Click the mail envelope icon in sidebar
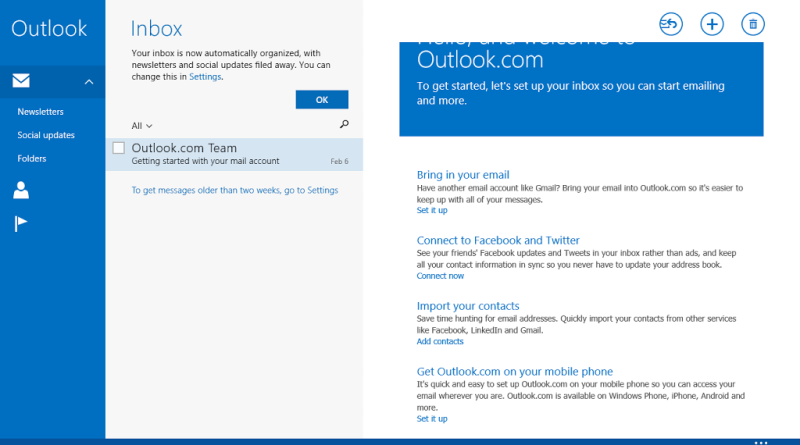This screenshot has height=445, width=800. 21,81
